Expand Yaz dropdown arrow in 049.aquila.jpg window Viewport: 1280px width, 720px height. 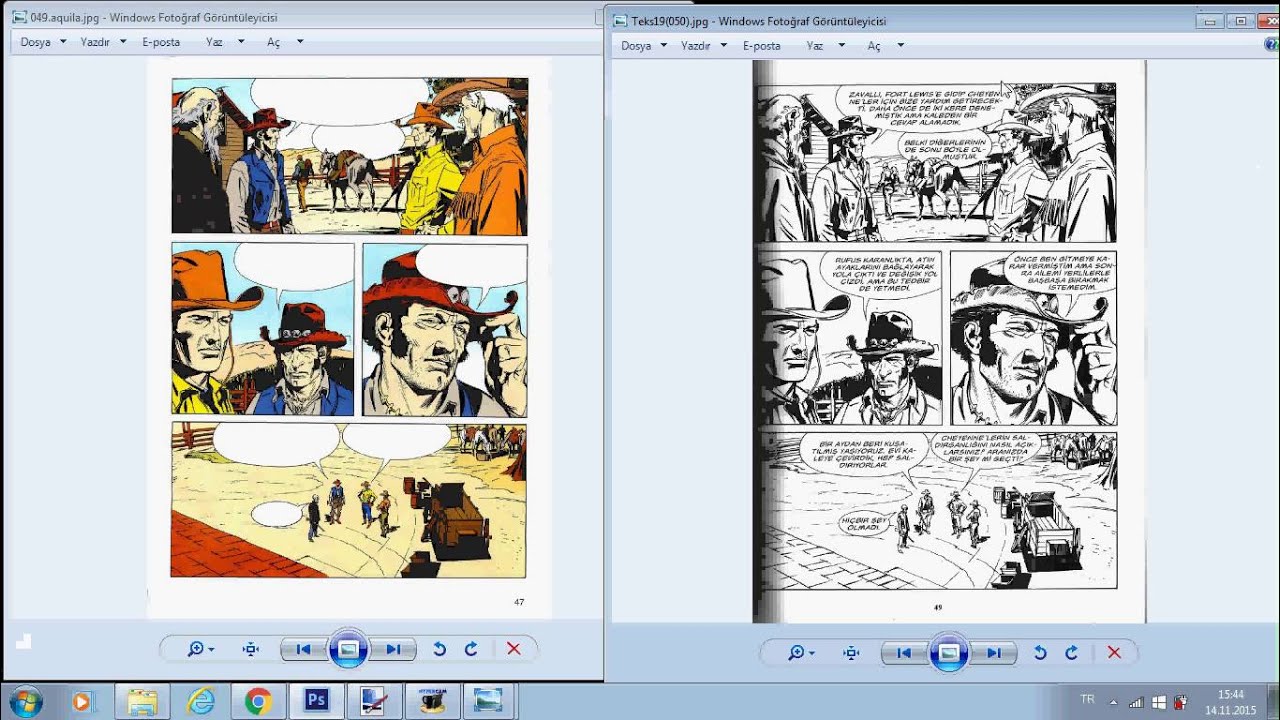click(x=241, y=42)
